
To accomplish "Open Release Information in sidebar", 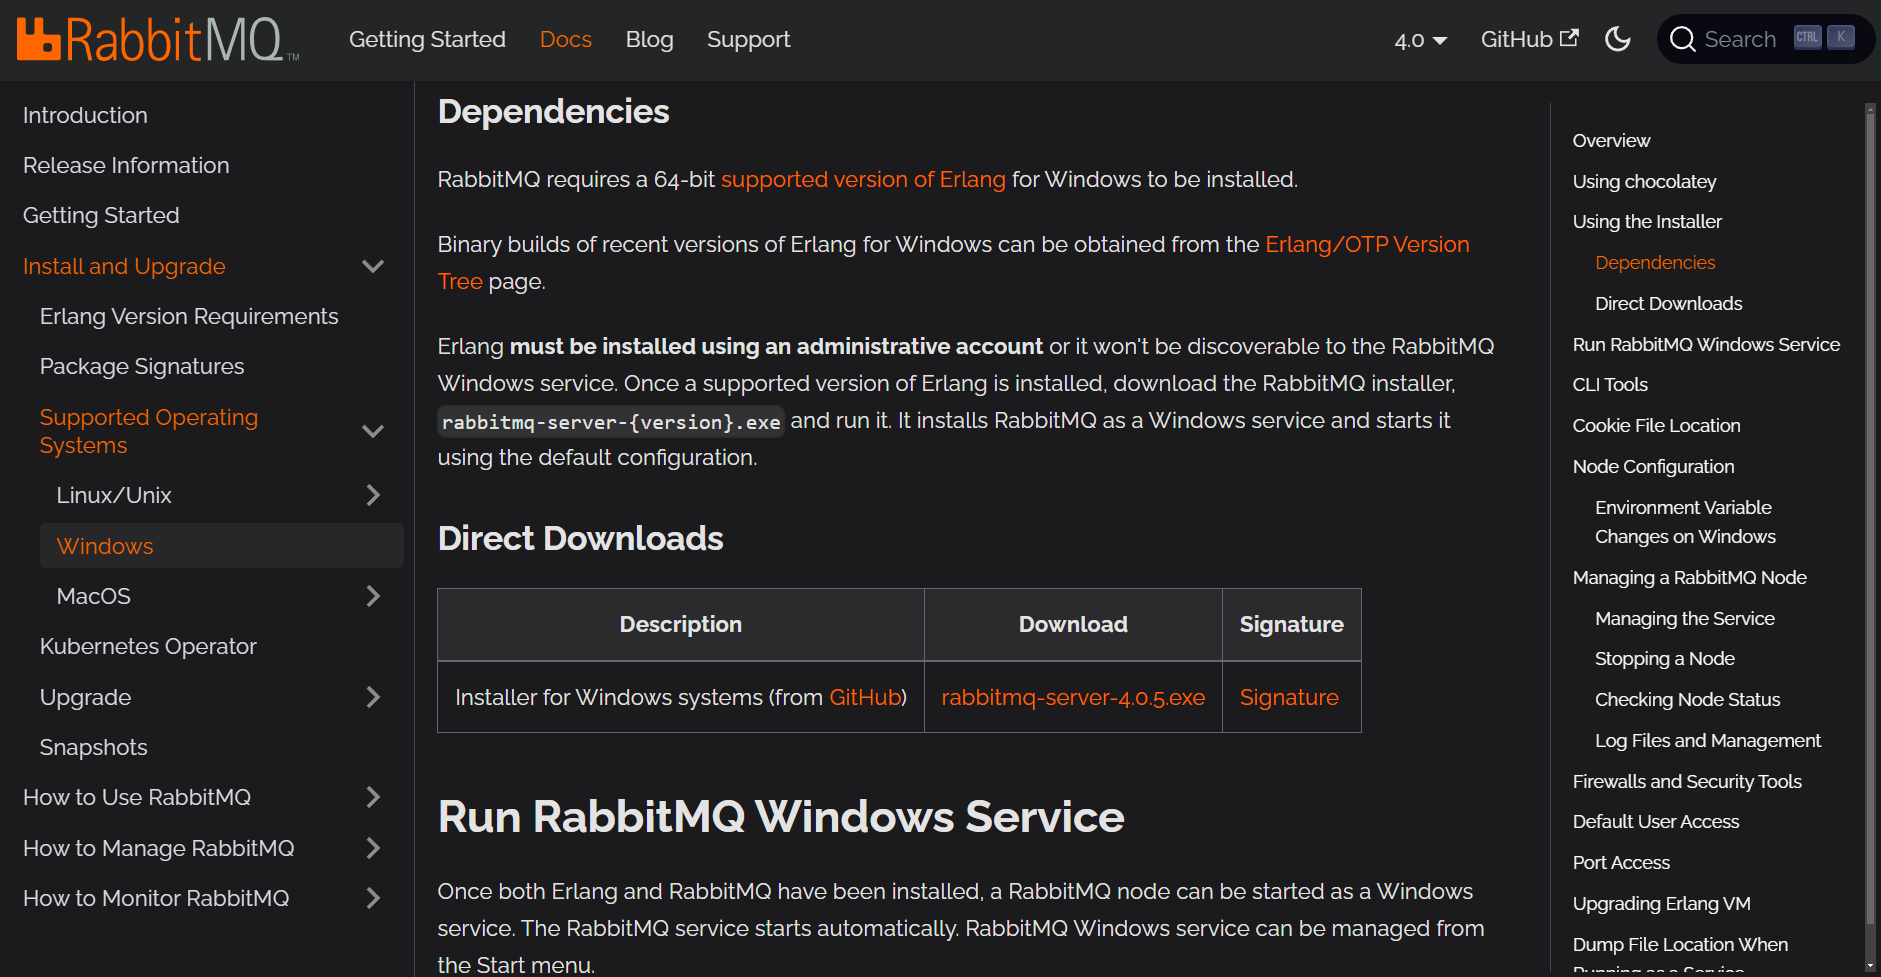I will [126, 165].
